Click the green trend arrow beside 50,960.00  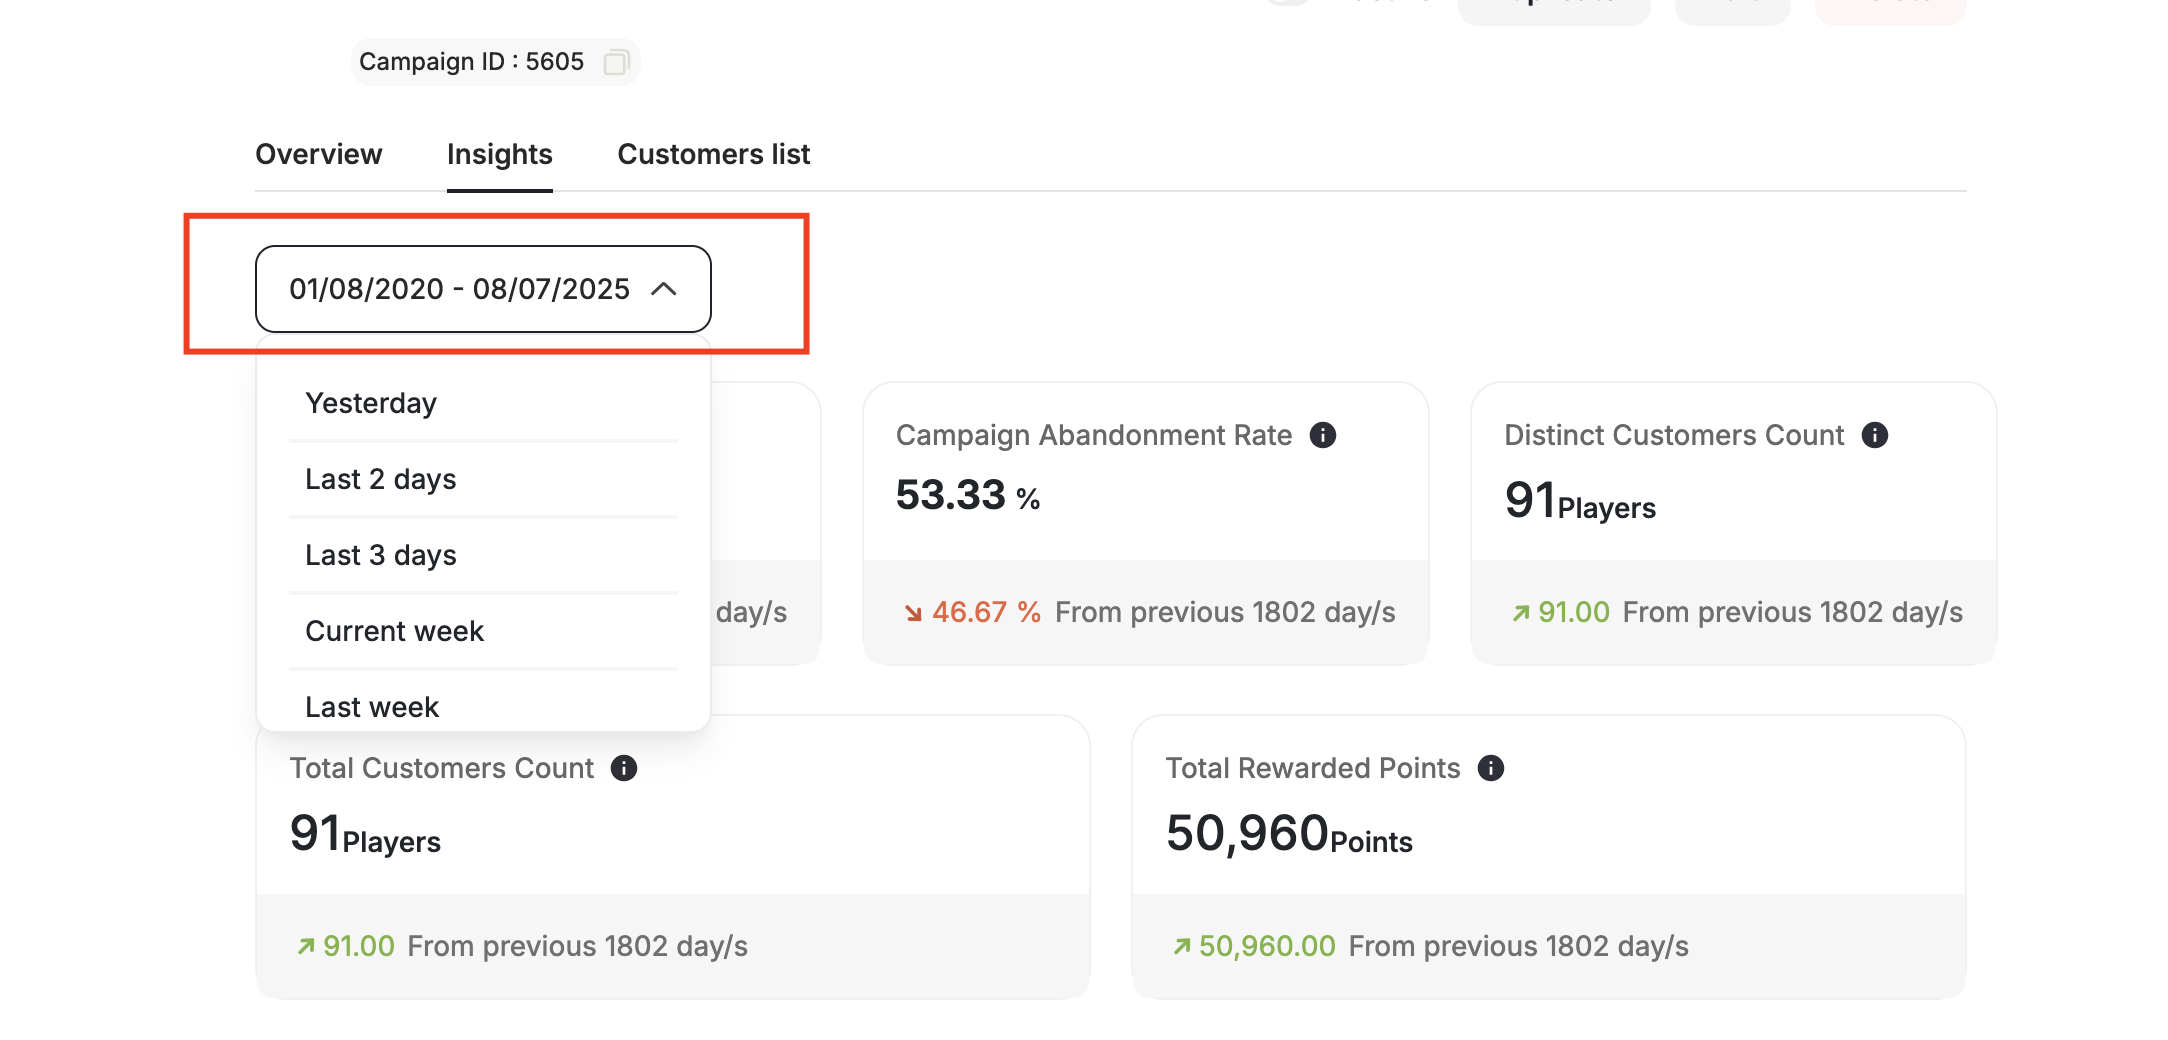(x=1182, y=945)
